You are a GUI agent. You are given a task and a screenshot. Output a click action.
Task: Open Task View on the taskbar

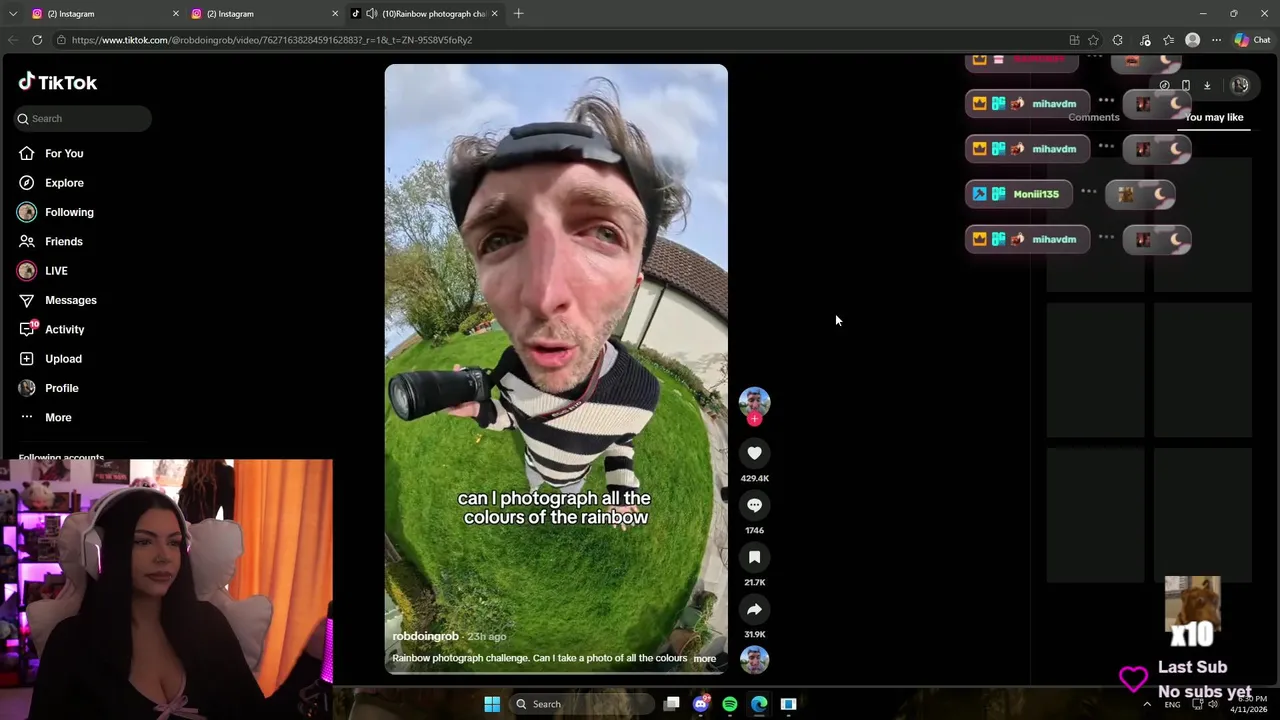coord(672,704)
